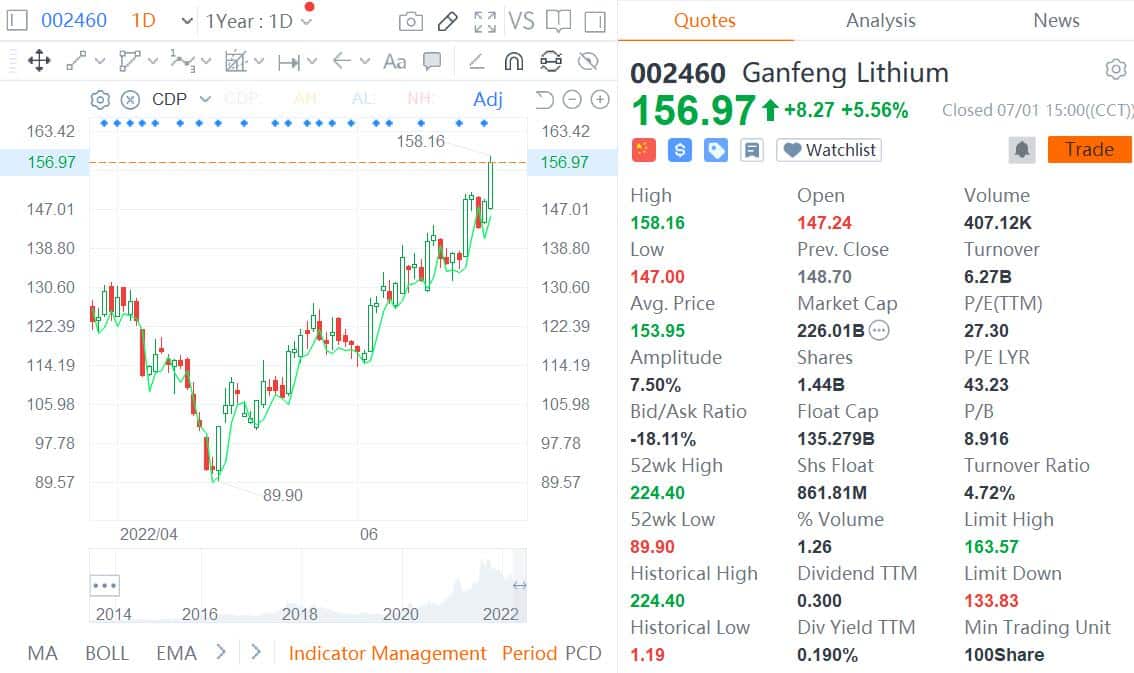Select the 2020 range on the mini timeline

[400, 612]
